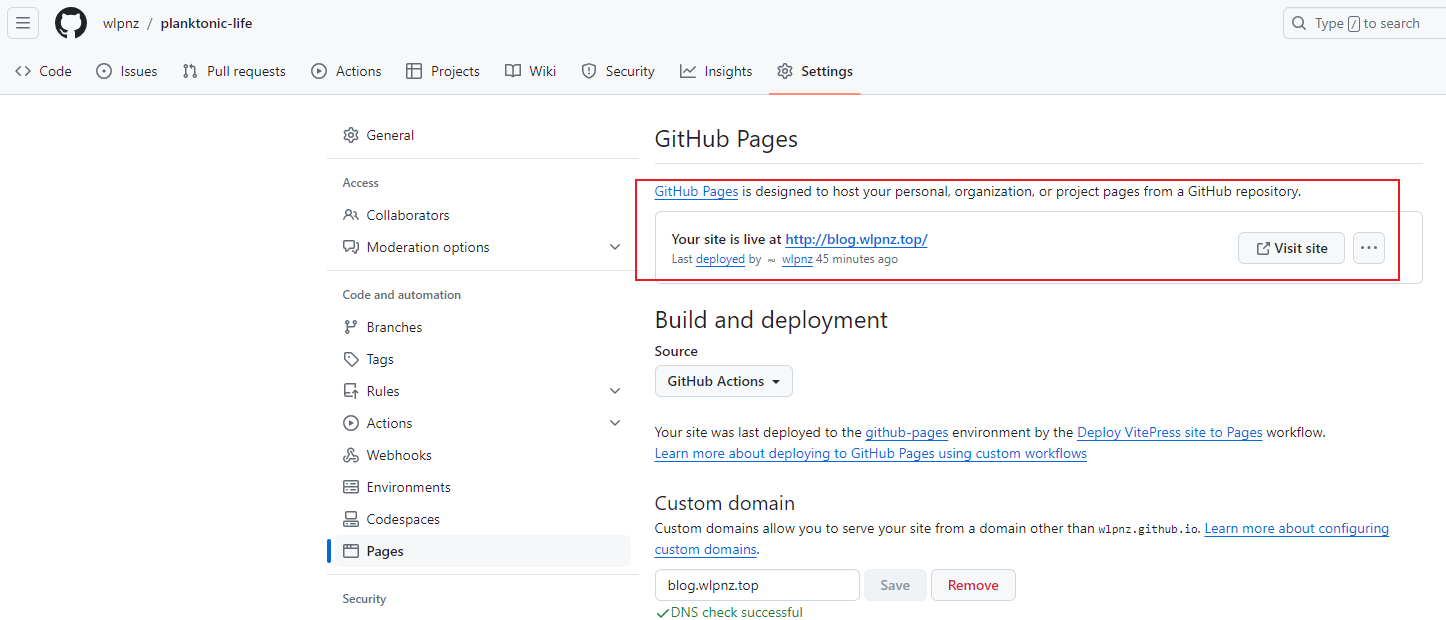Click the Settings gear icon in repo tabs
Image resolution: width=1446 pixels, height=620 pixels.
pyautogui.click(x=785, y=71)
